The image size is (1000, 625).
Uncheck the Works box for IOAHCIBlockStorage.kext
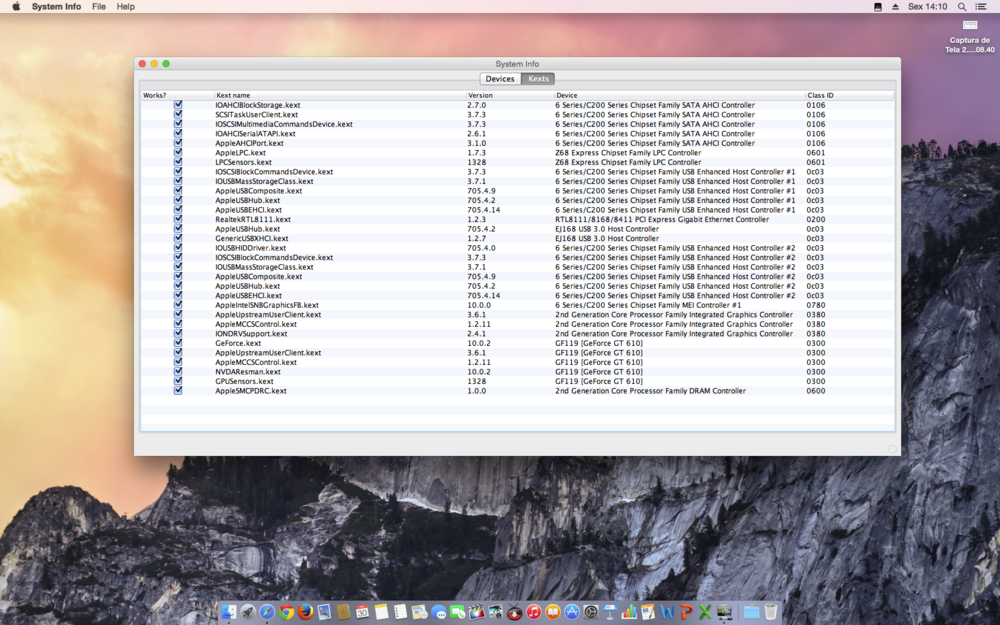click(x=178, y=105)
